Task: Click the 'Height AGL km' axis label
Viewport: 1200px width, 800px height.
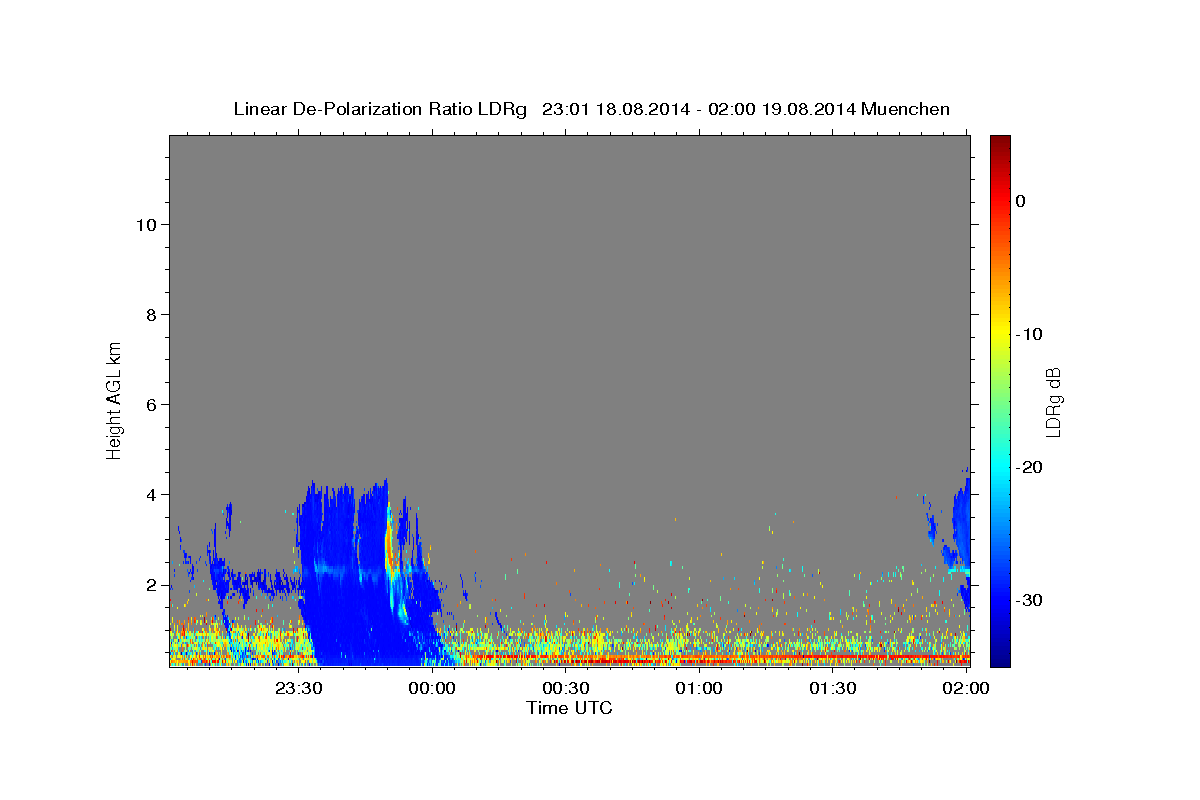Action: [x=114, y=400]
